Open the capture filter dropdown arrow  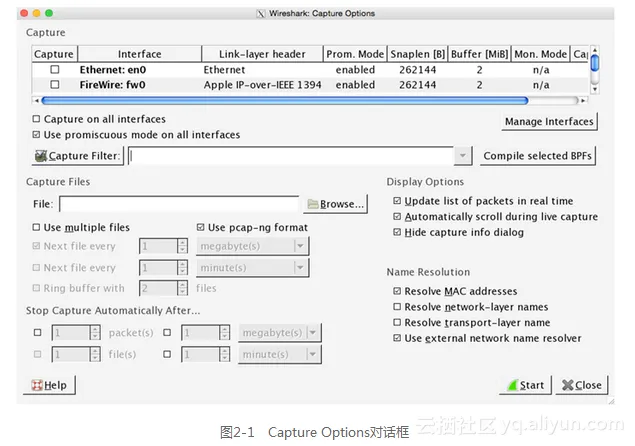click(462, 156)
